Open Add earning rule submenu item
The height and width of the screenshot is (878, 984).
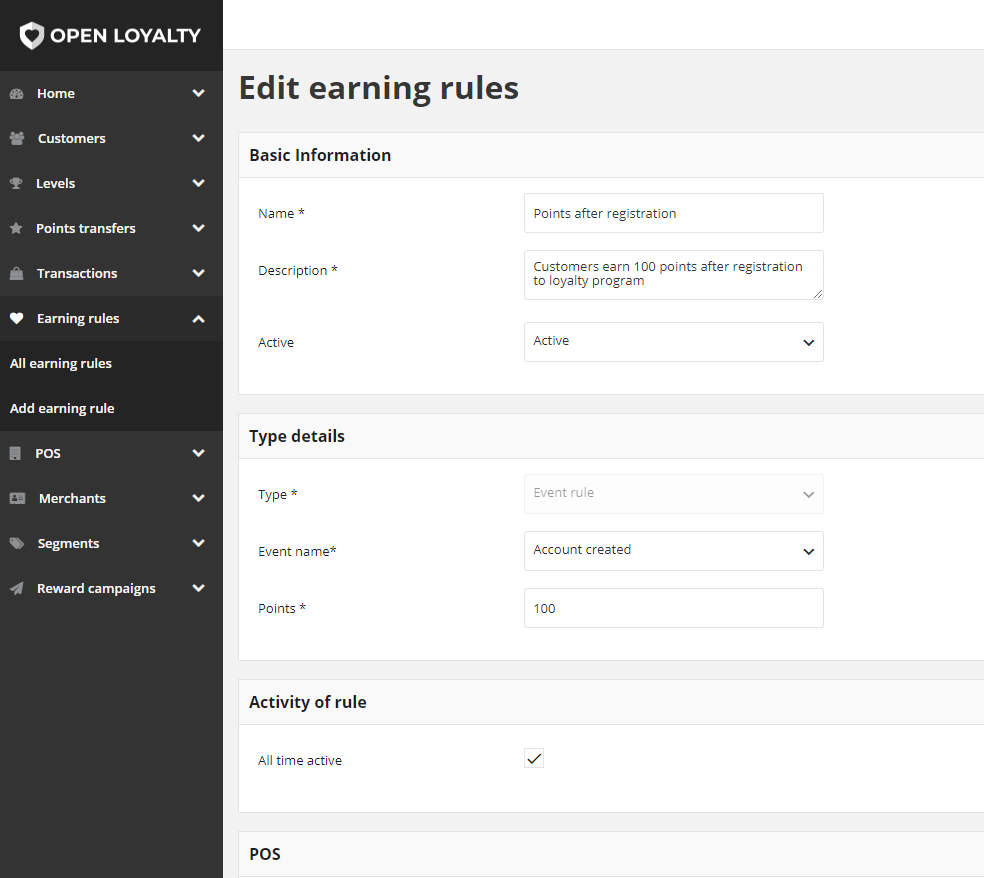[x=62, y=409]
